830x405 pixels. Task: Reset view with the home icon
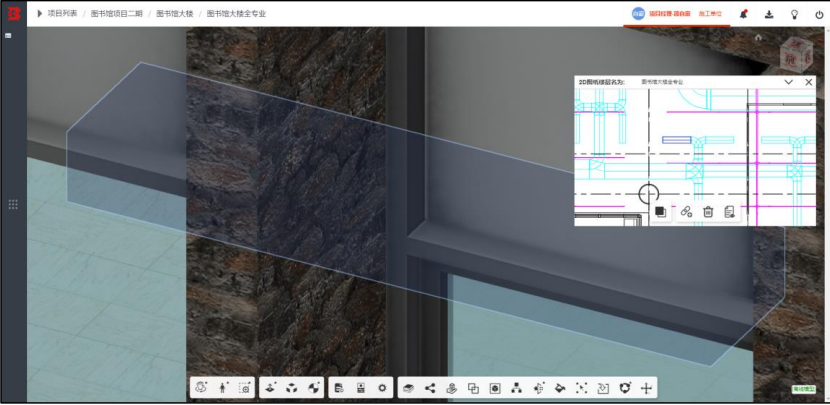(x=758, y=38)
